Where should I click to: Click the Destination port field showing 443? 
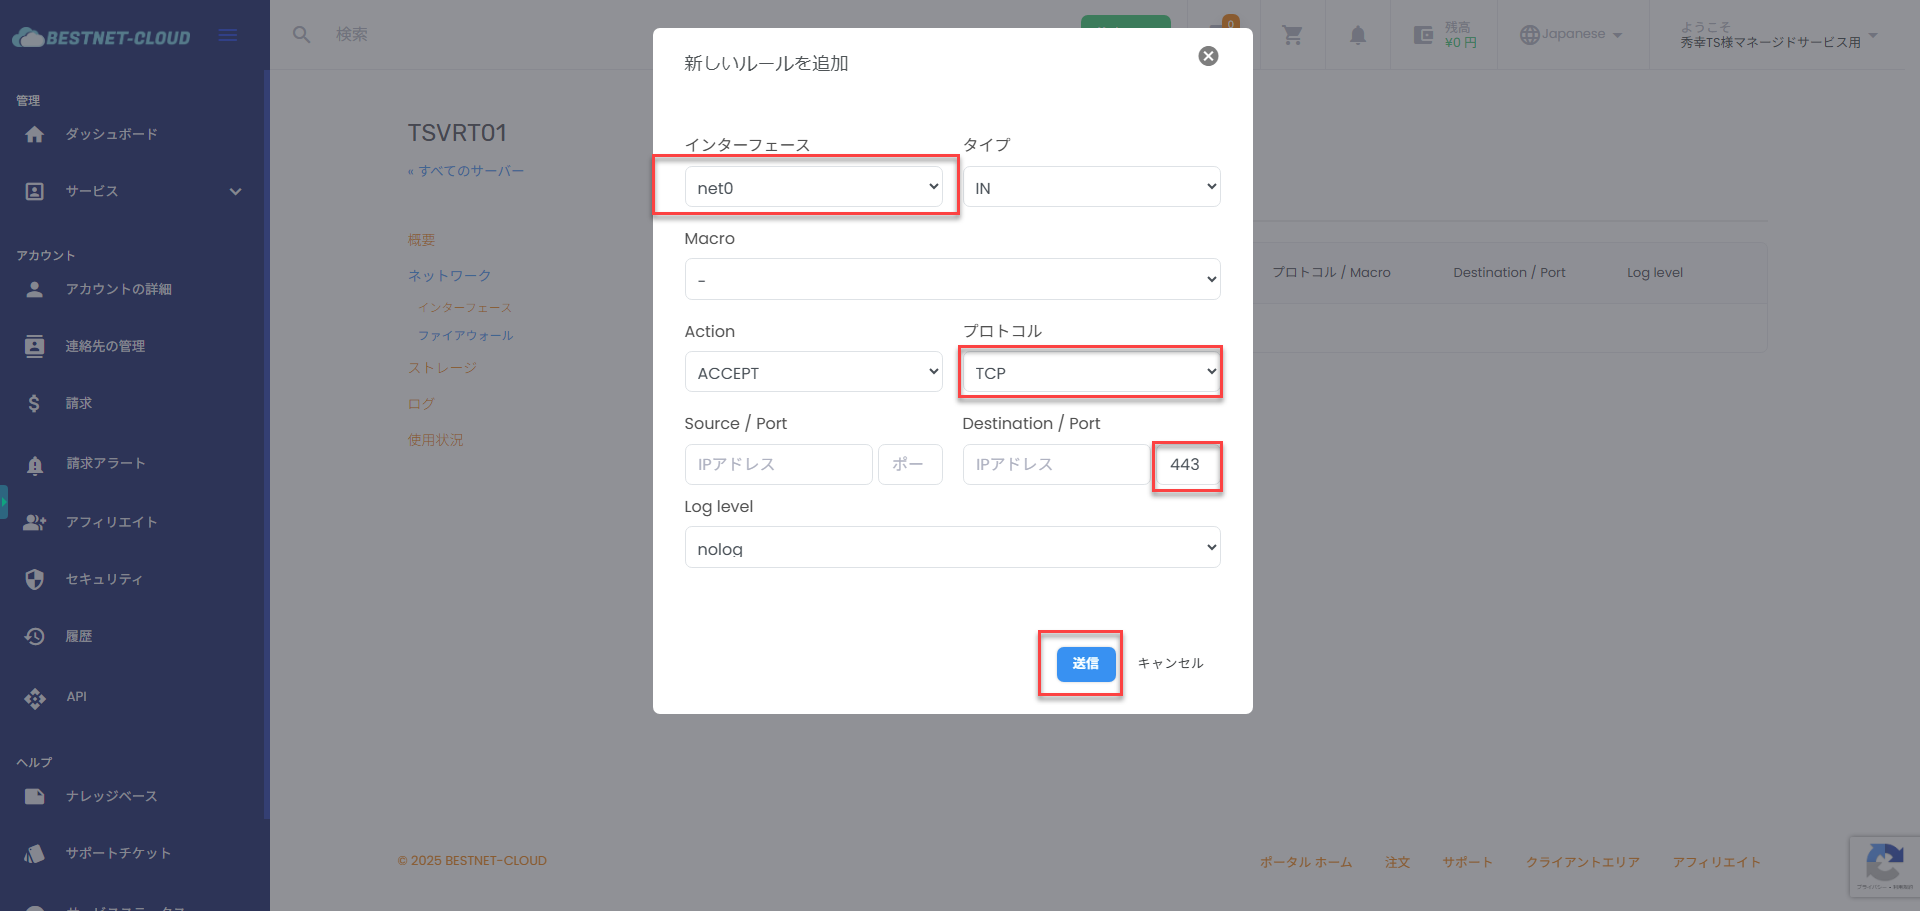coord(1186,465)
